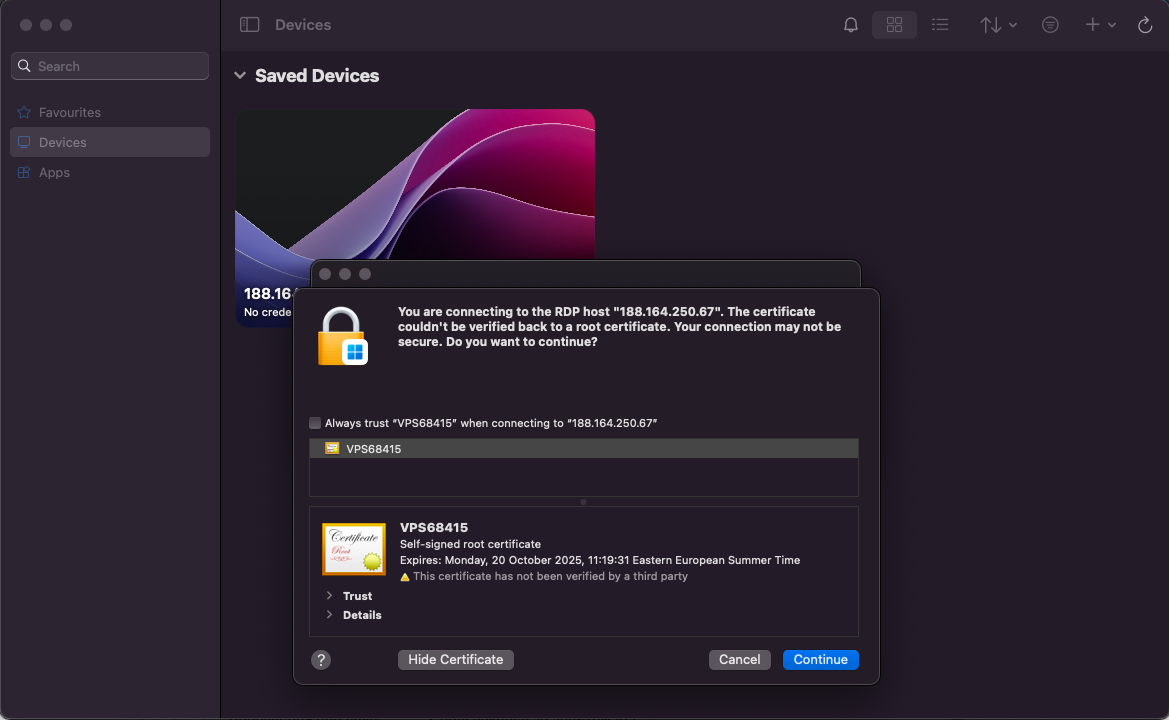Refresh the devices list
The width and height of the screenshot is (1169, 720).
pos(1145,25)
